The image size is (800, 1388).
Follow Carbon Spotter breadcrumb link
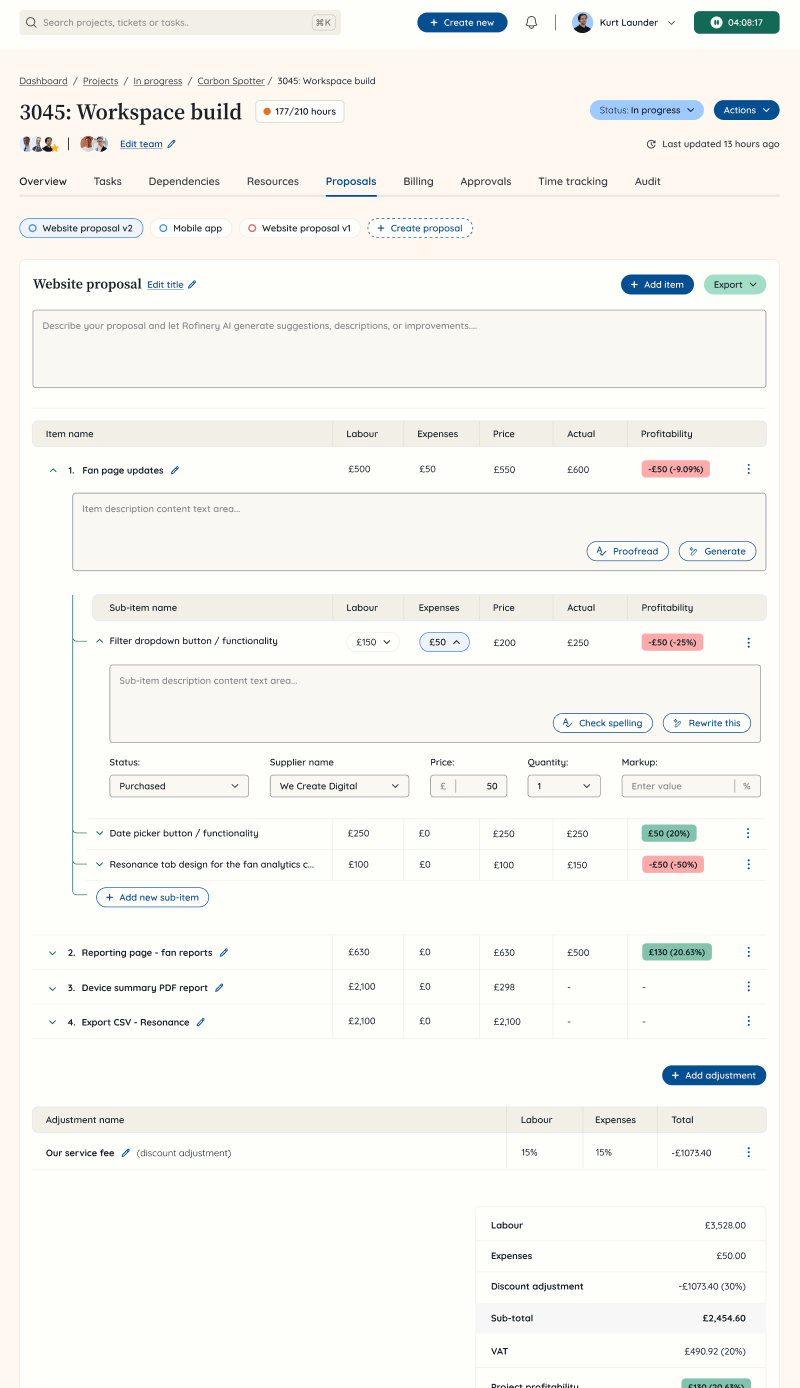[231, 81]
